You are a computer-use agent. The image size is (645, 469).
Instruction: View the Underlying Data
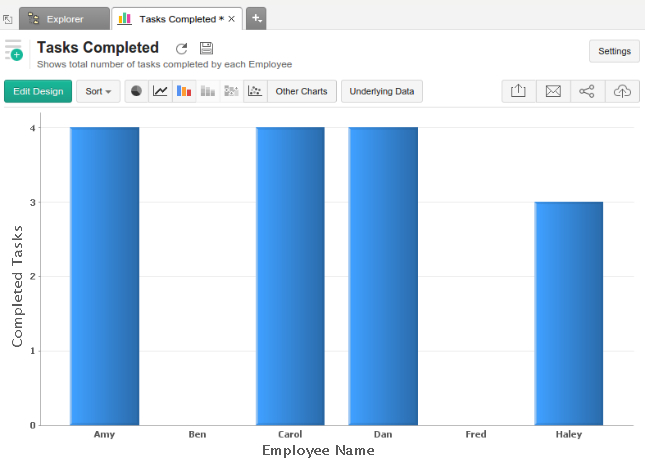[x=382, y=91]
